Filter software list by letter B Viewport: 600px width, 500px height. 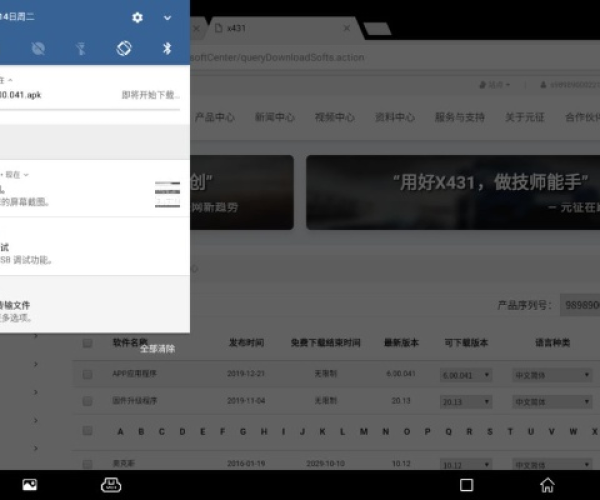click(141, 432)
